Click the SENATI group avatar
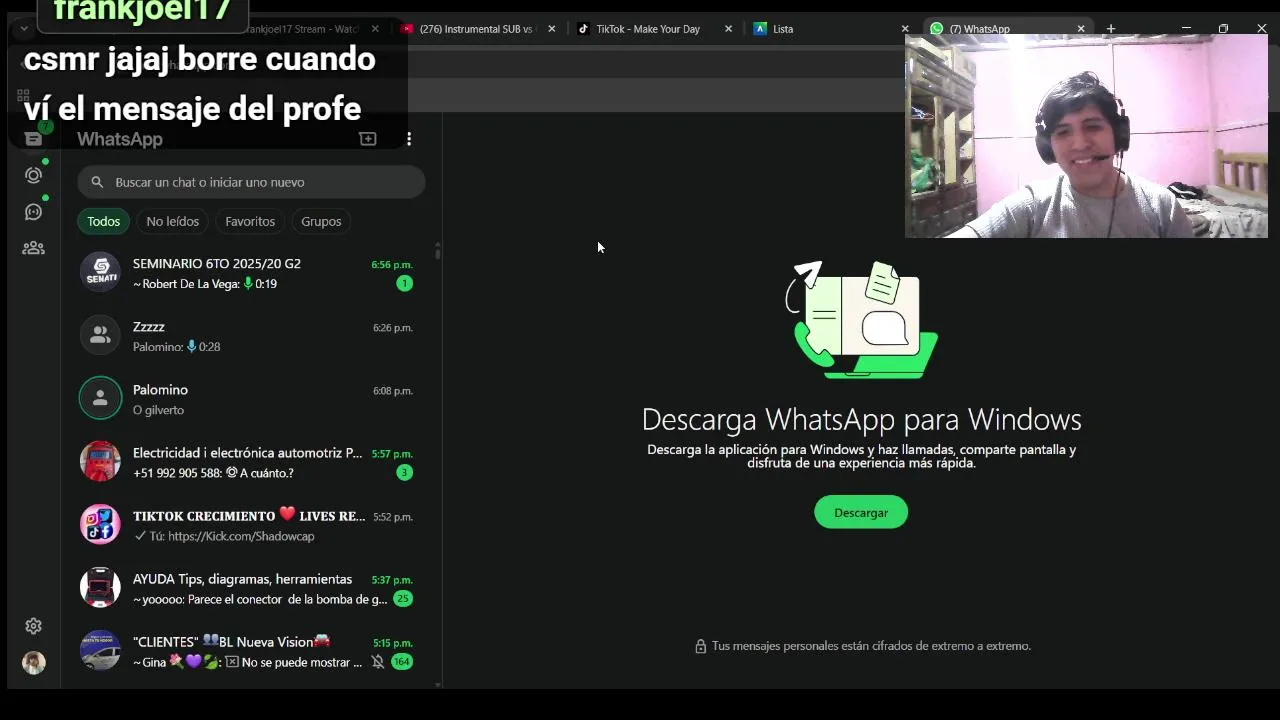This screenshot has width=1280, height=720. 100,272
